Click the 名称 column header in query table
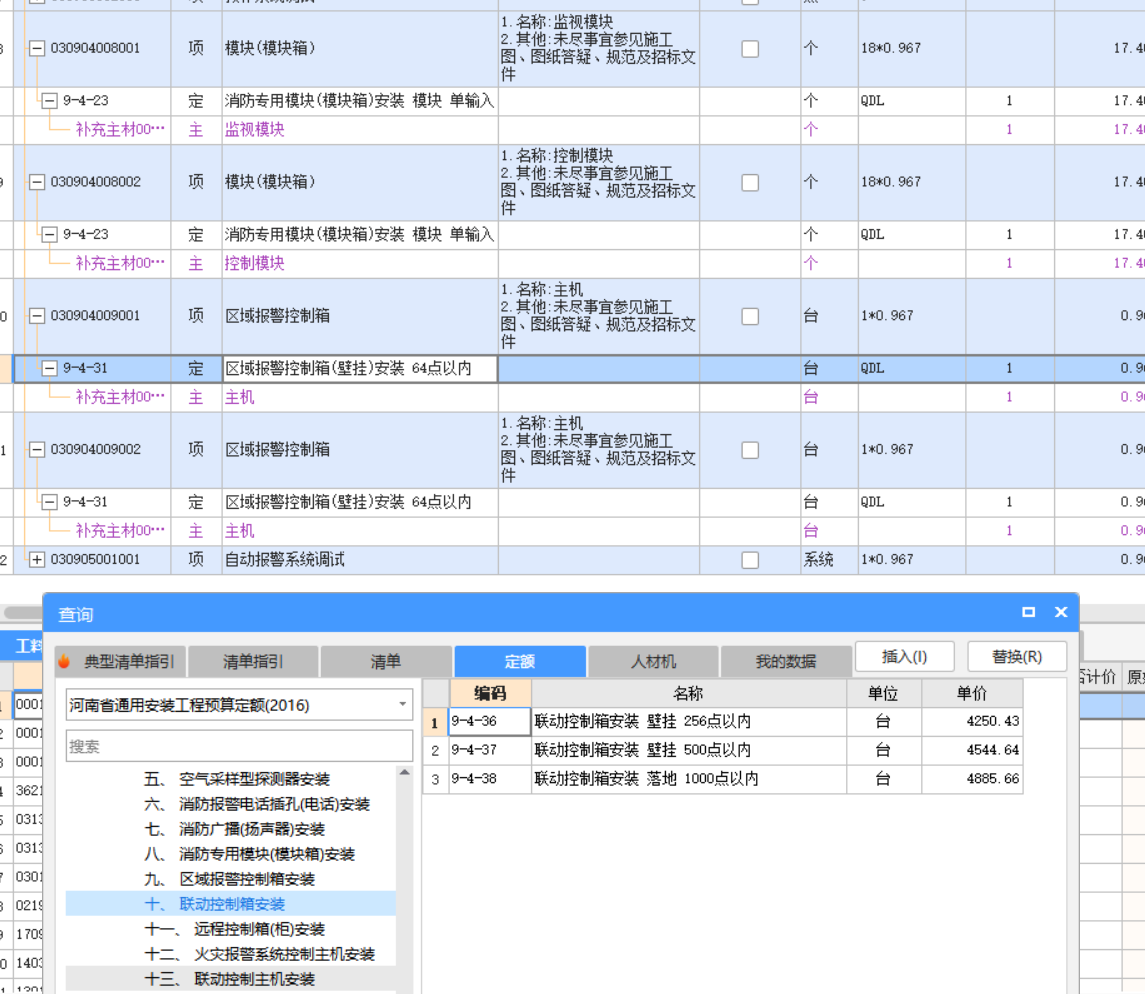 click(x=689, y=693)
